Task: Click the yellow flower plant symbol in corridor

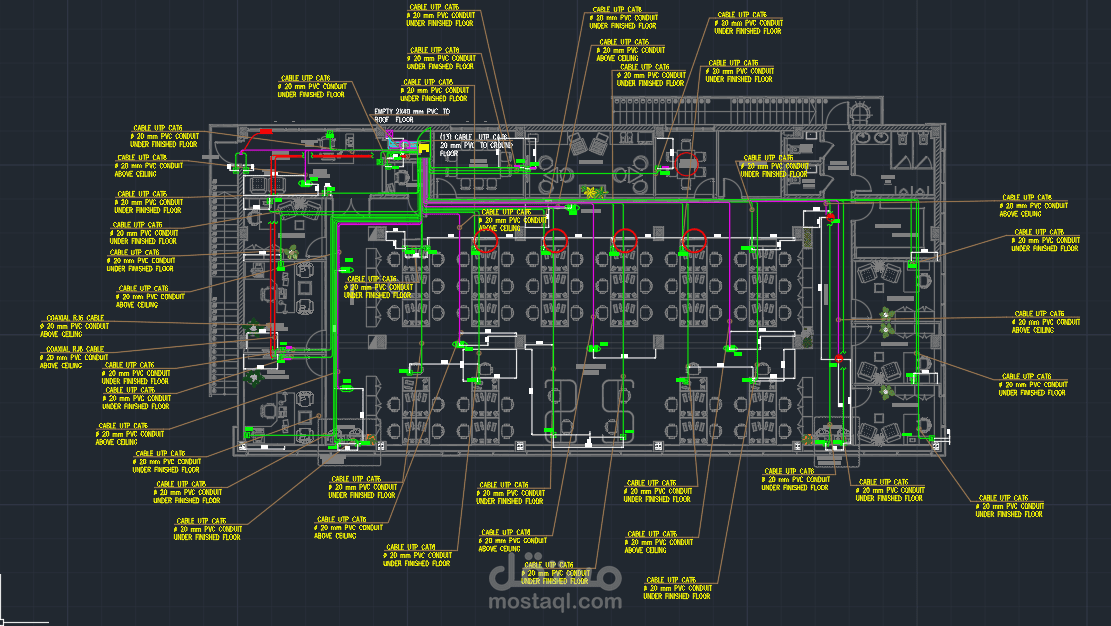Action: 592,192
